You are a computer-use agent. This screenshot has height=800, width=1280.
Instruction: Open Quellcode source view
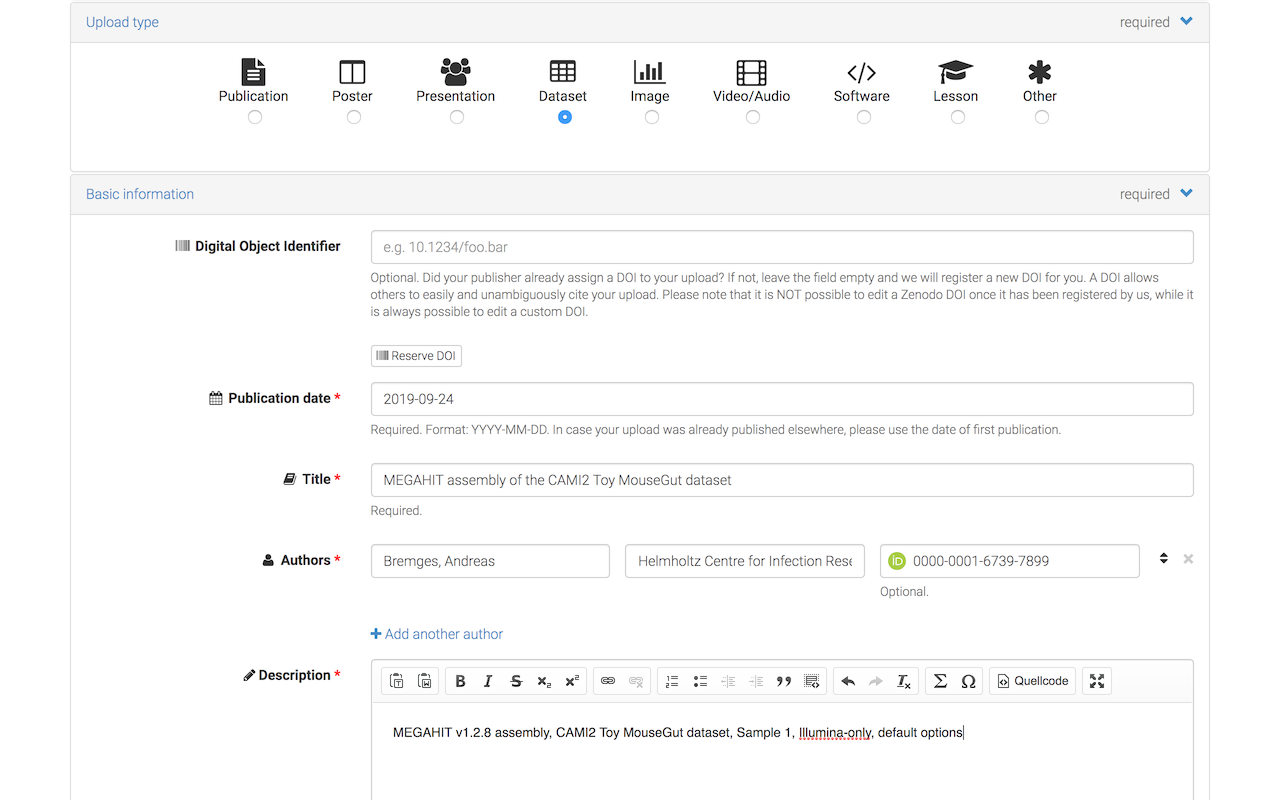[x=1033, y=681]
